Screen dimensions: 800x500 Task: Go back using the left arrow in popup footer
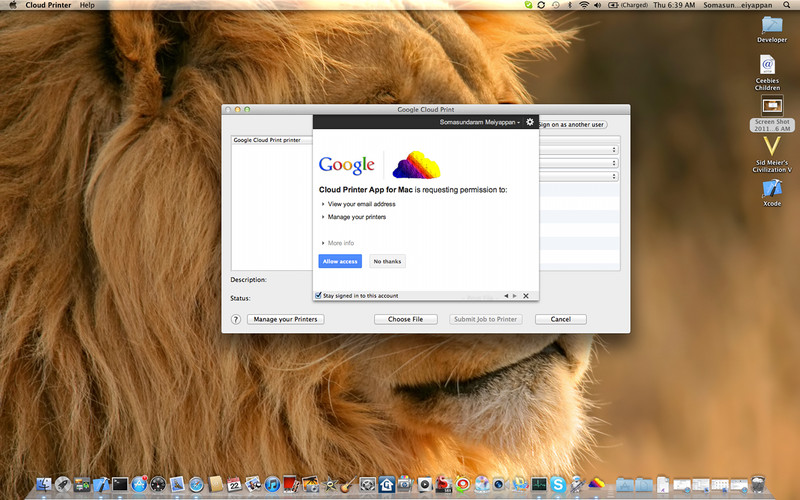click(505, 296)
